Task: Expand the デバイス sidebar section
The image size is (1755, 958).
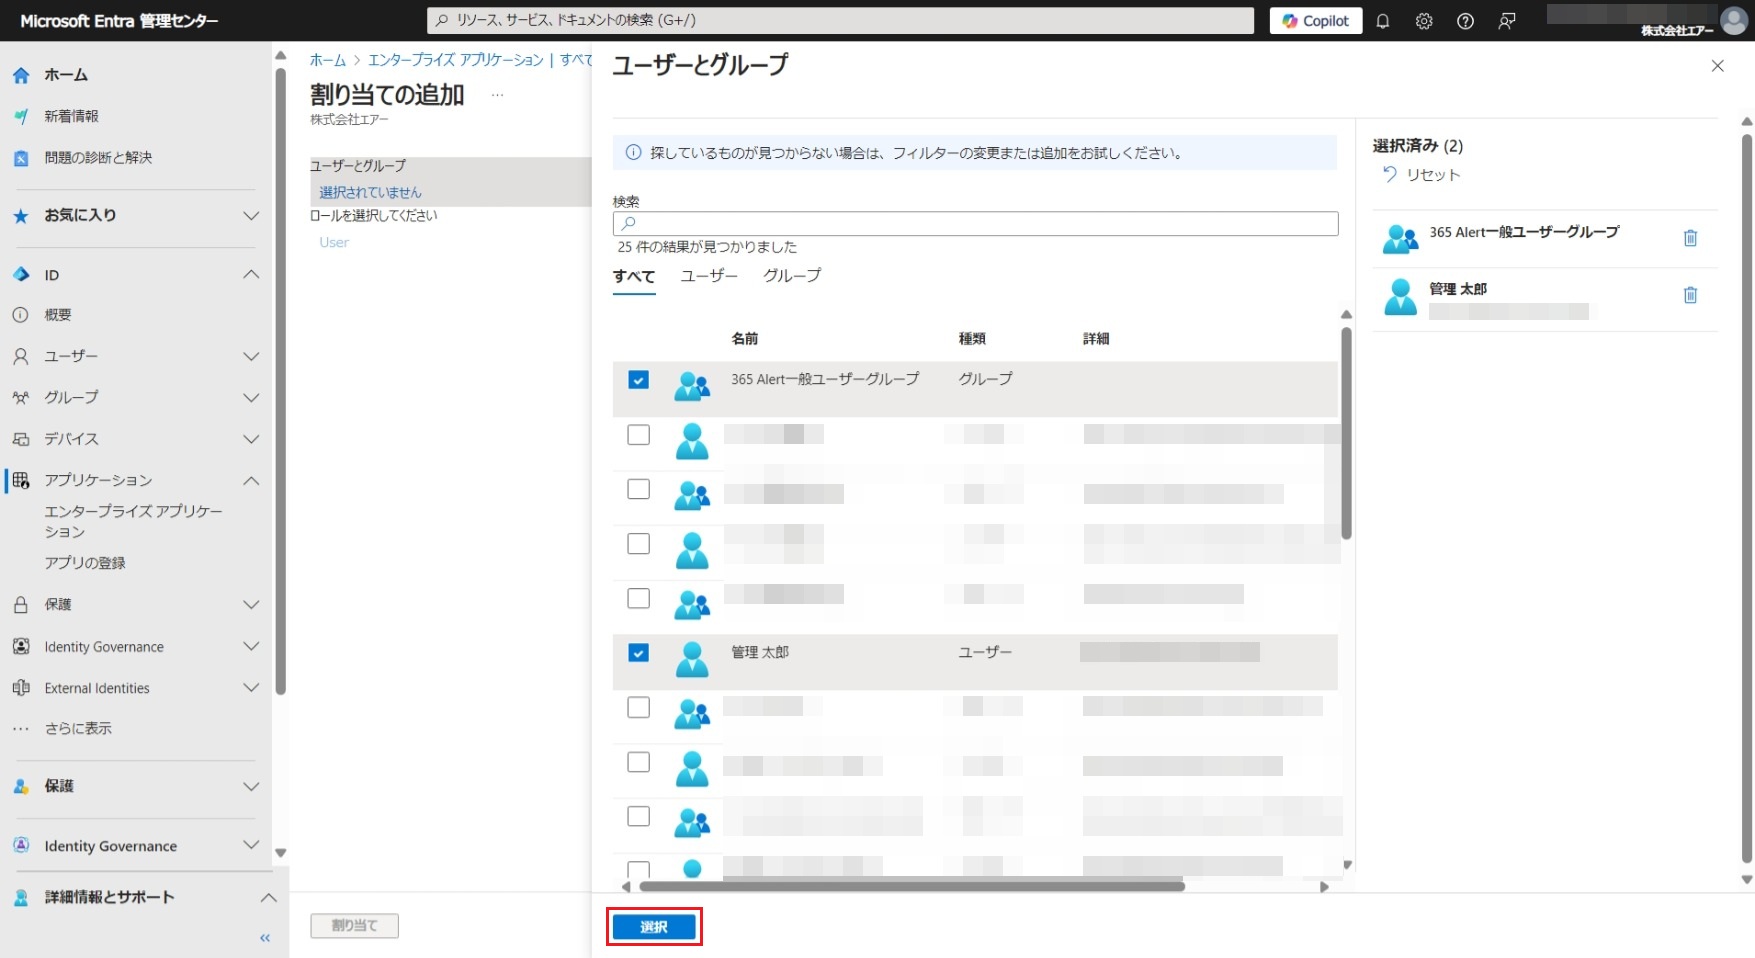Action: [251, 439]
